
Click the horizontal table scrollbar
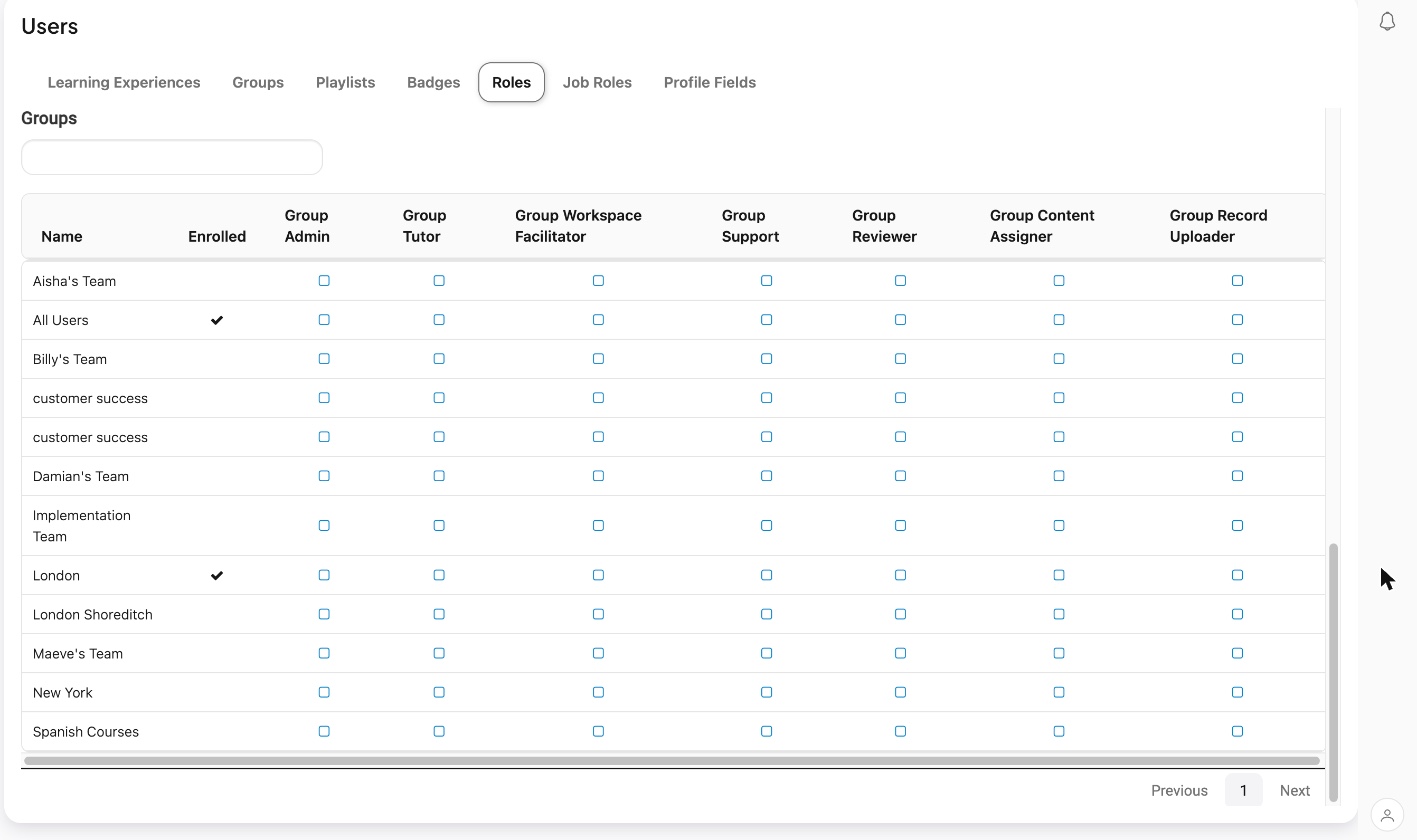point(672,760)
